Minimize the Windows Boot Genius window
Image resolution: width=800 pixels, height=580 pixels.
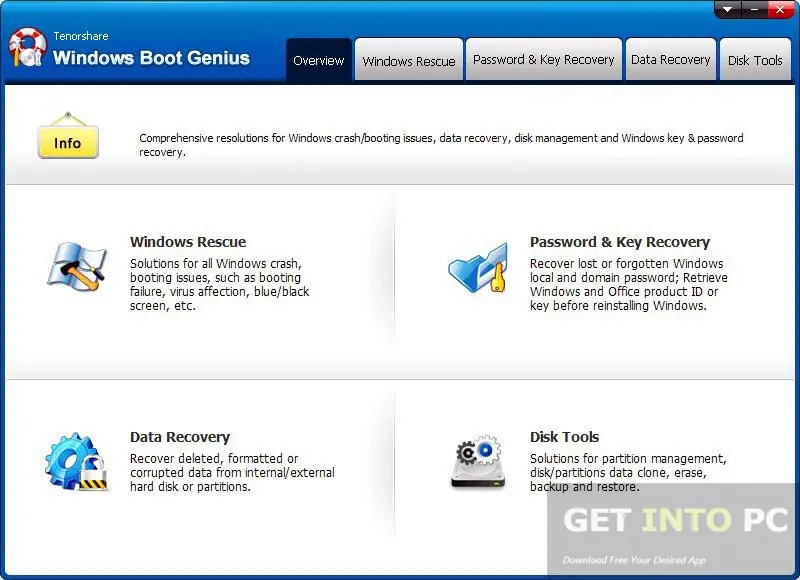pos(754,9)
